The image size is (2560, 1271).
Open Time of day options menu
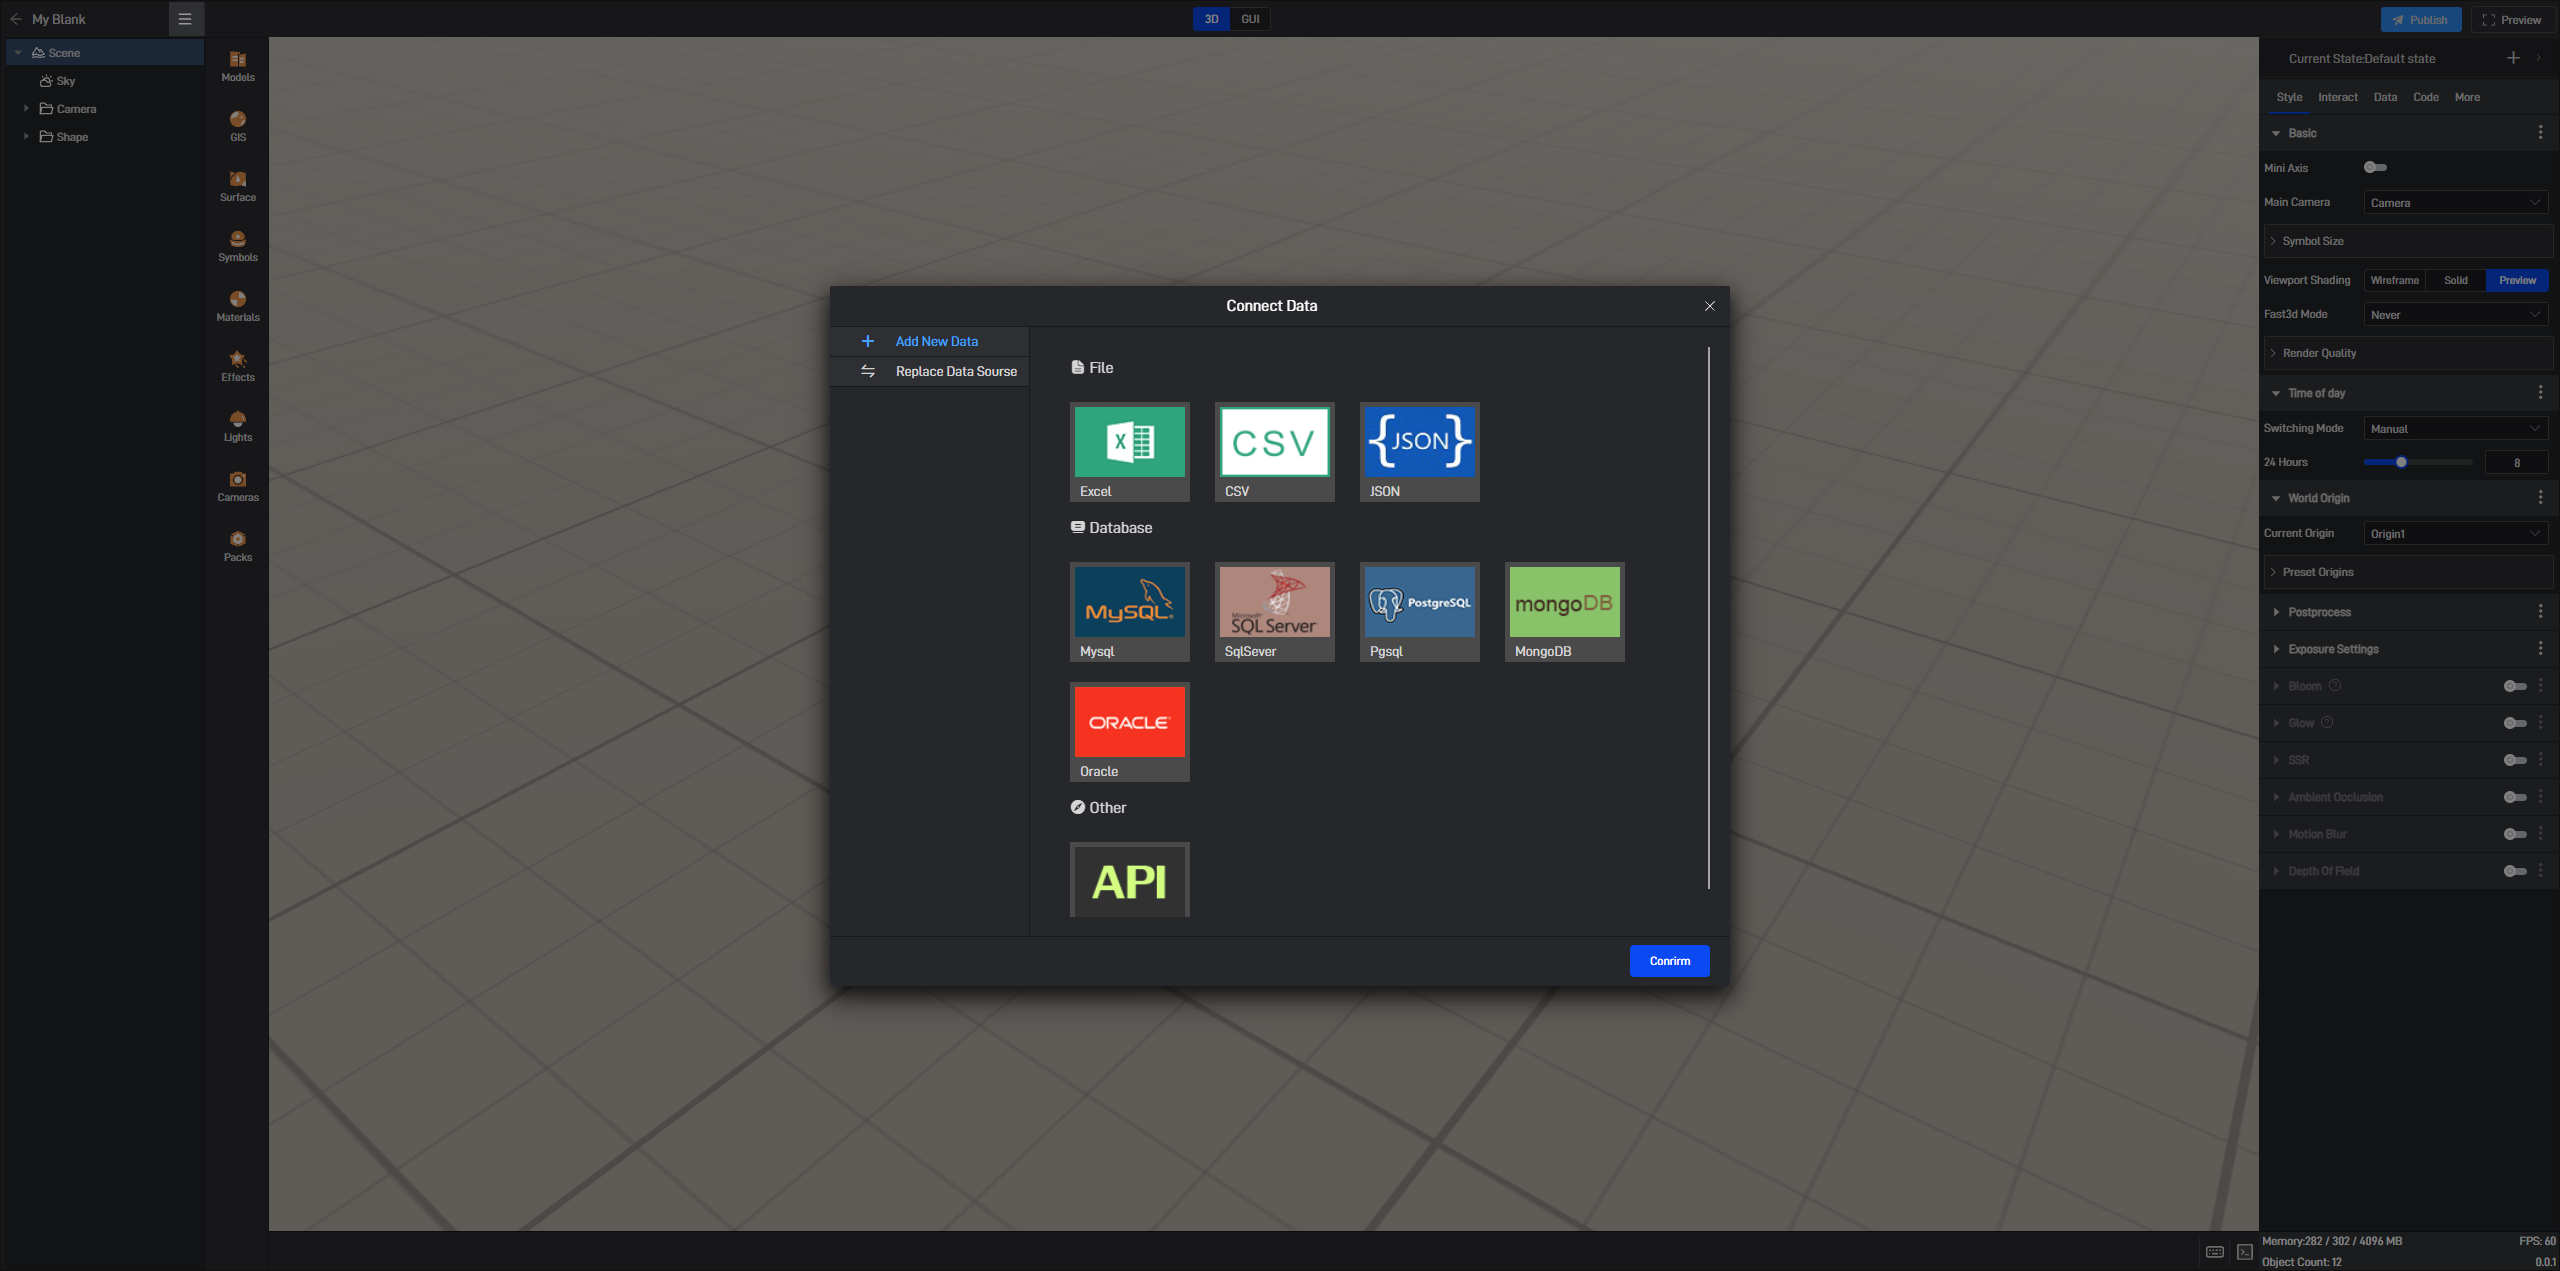point(2541,393)
